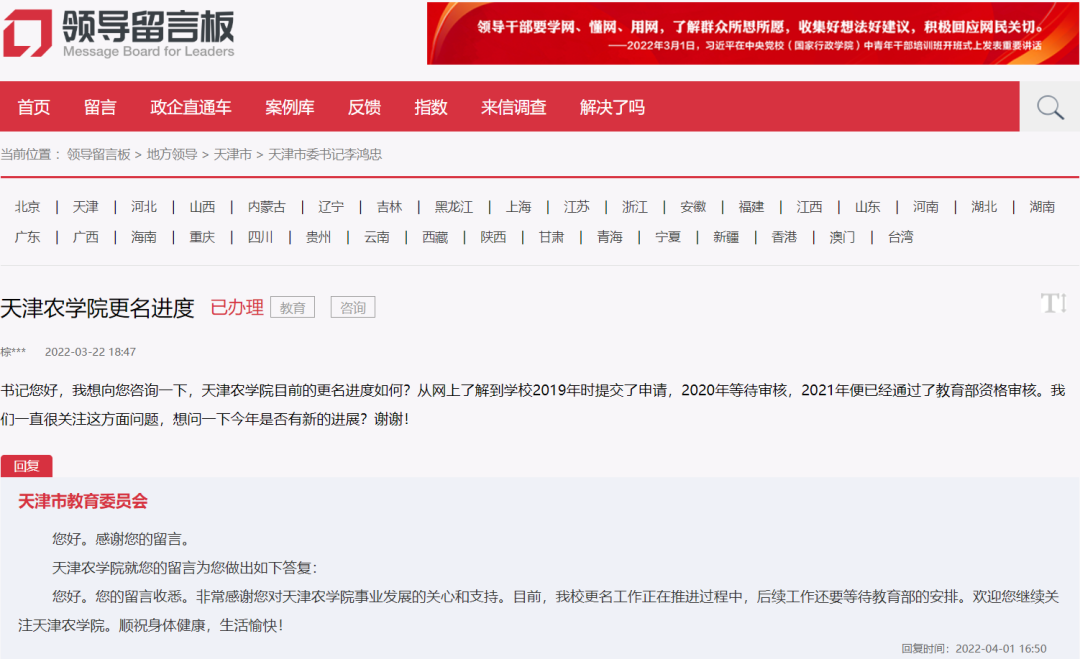The image size is (1080, 659).
Task: Adjust text size with the T icon
Action: tap(1054, 303)
